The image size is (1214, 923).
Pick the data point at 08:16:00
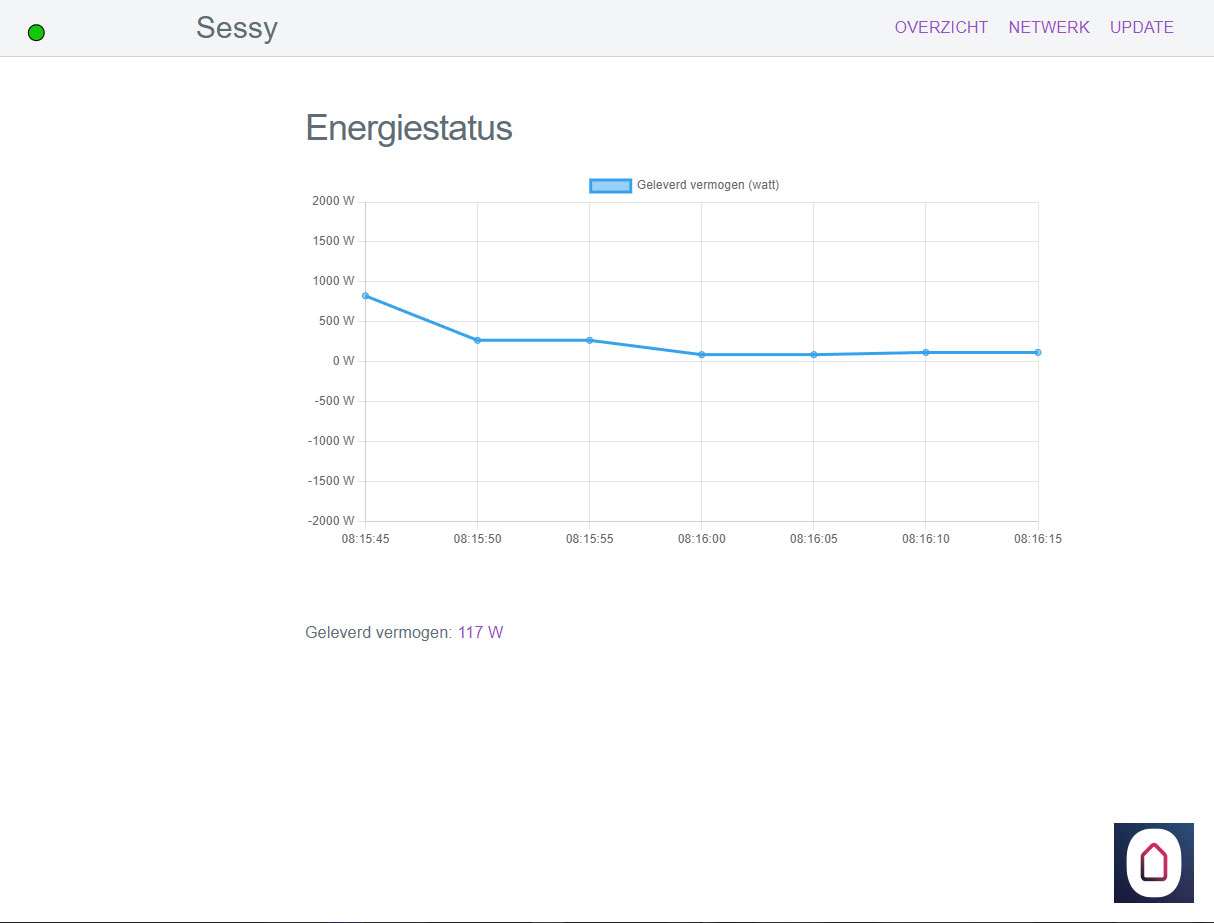point(701,354)
